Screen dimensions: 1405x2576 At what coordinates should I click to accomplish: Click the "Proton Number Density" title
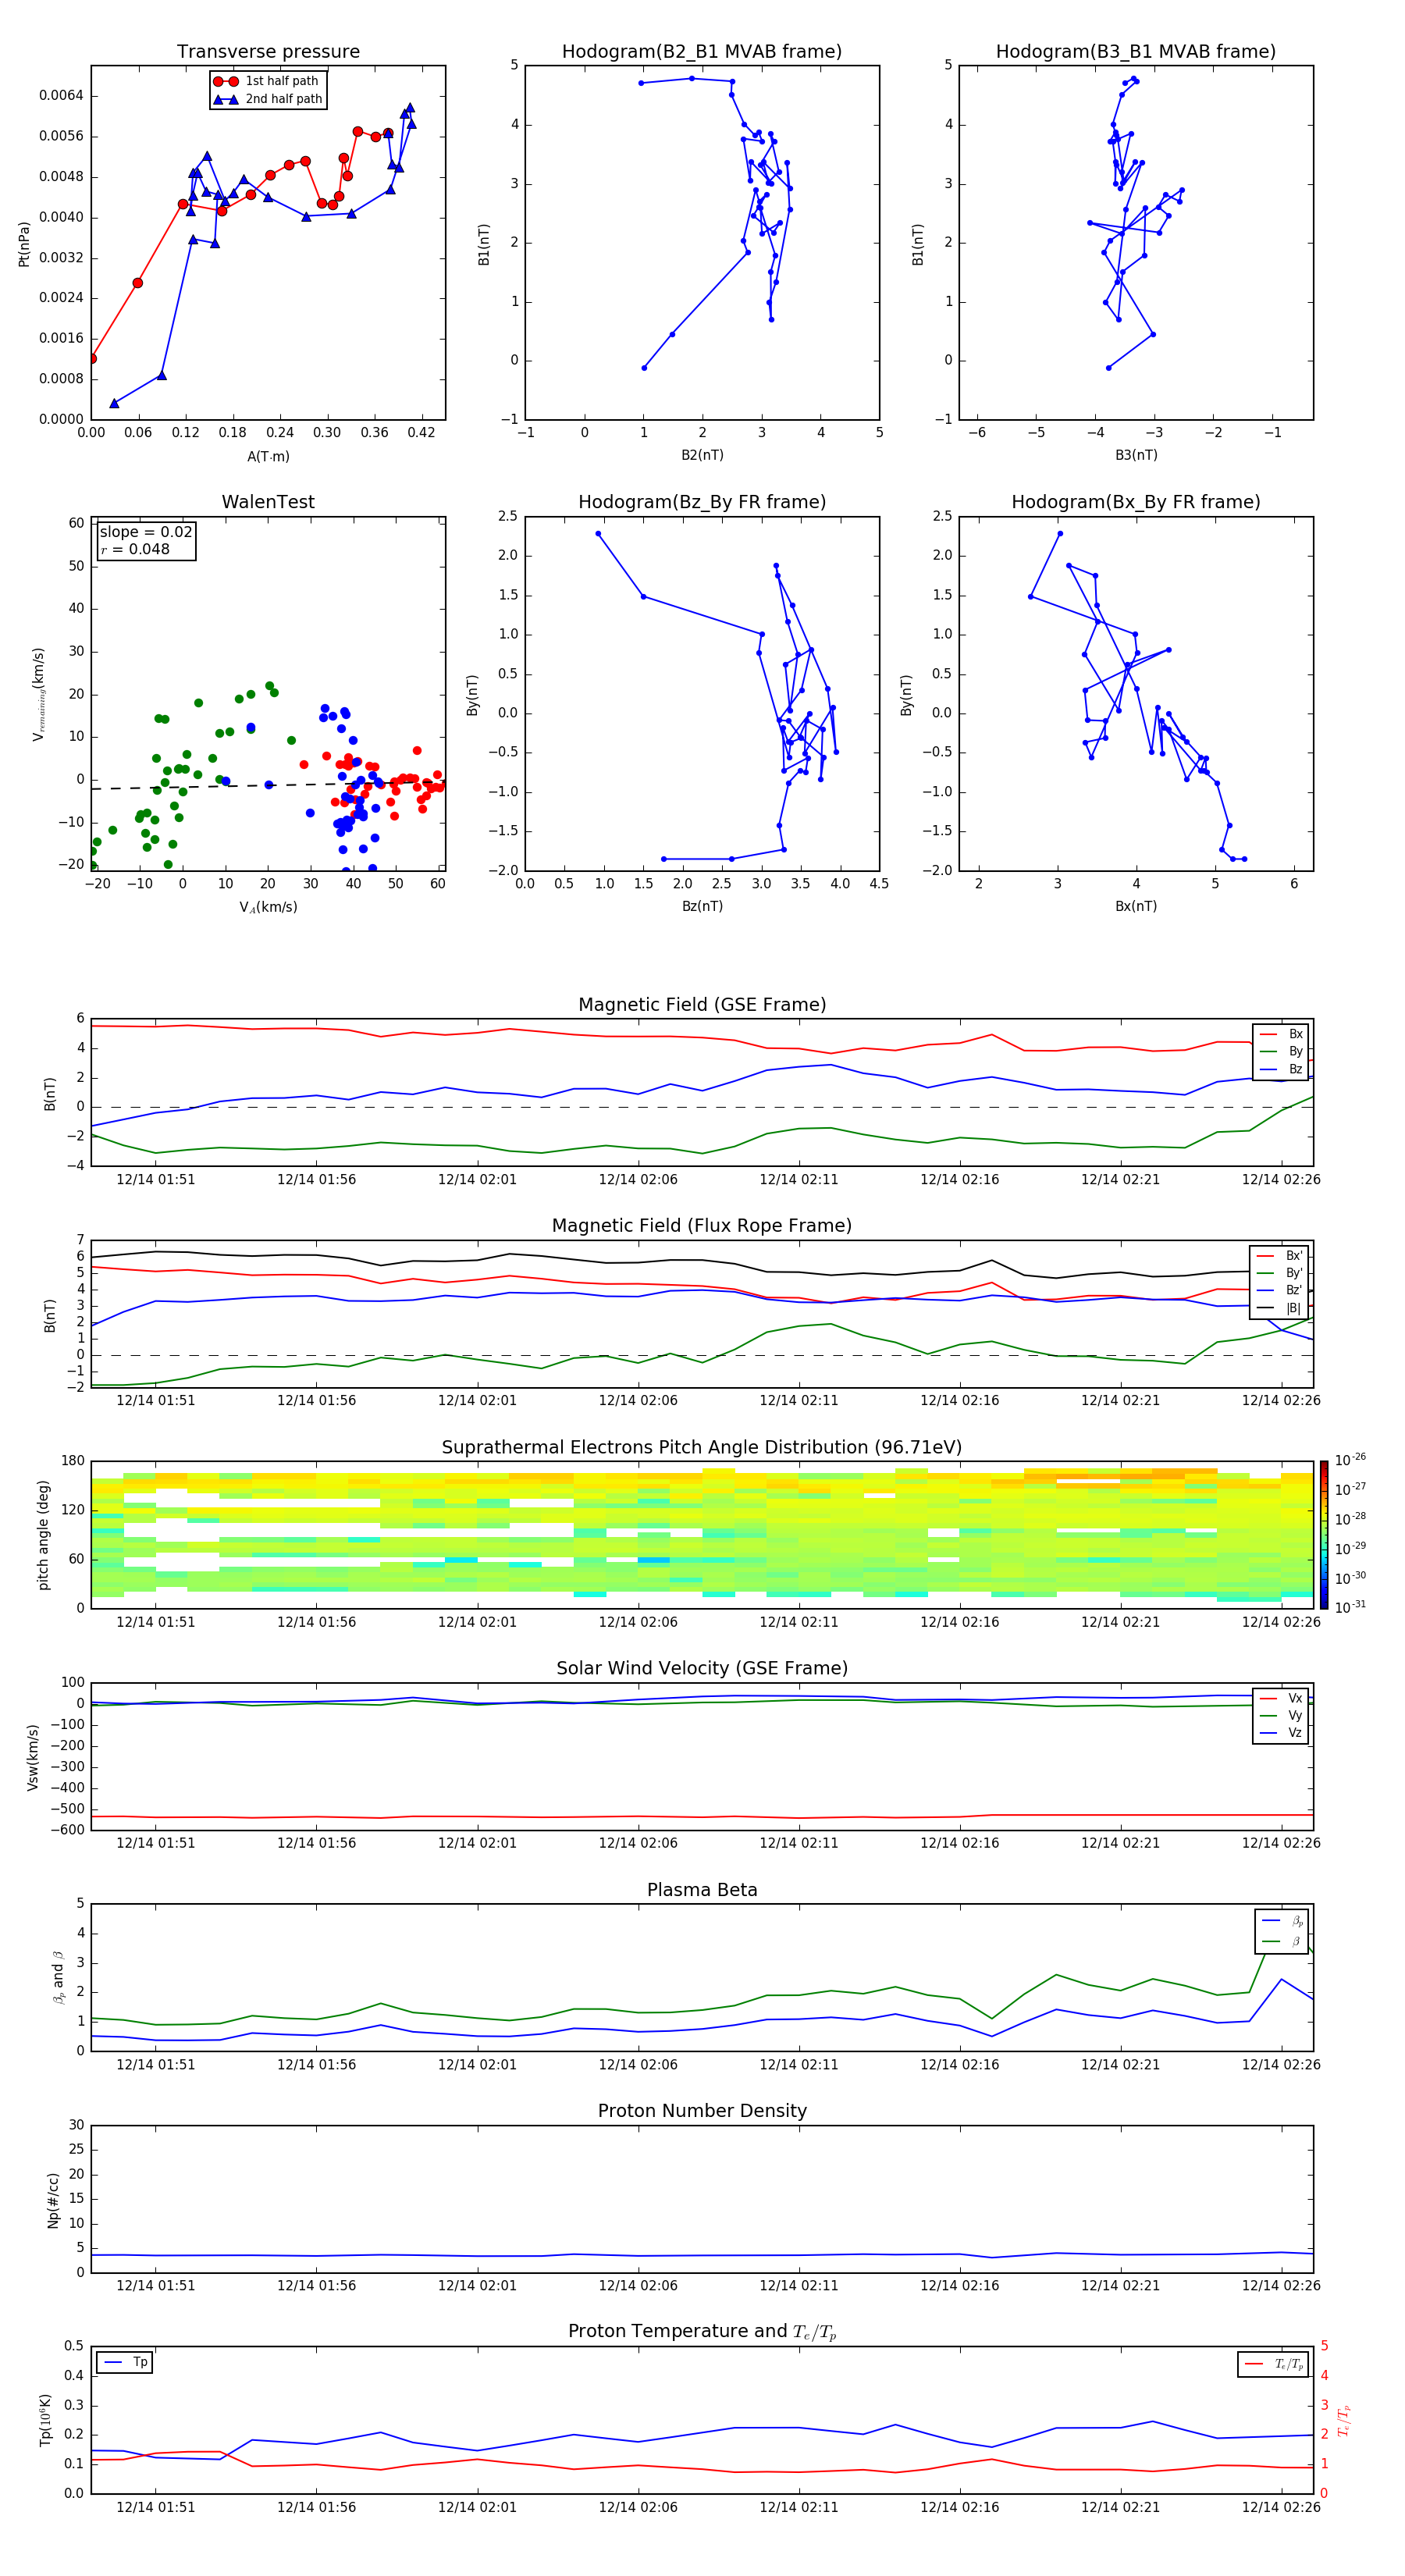point(702,2111)
